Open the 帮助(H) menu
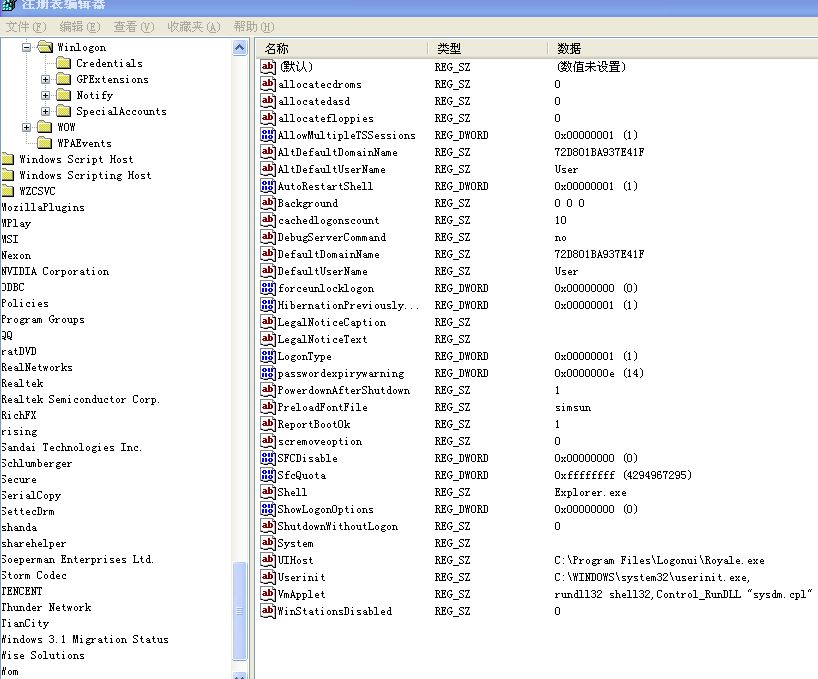The height and width of the screenshot is (679, 818). pyautogui.click(x=254, y=27)
